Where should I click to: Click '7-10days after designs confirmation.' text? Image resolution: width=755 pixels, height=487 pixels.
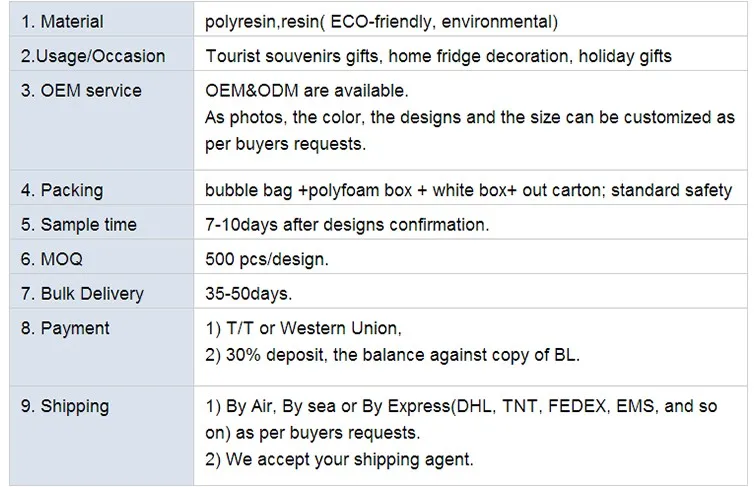pos(347,225)
